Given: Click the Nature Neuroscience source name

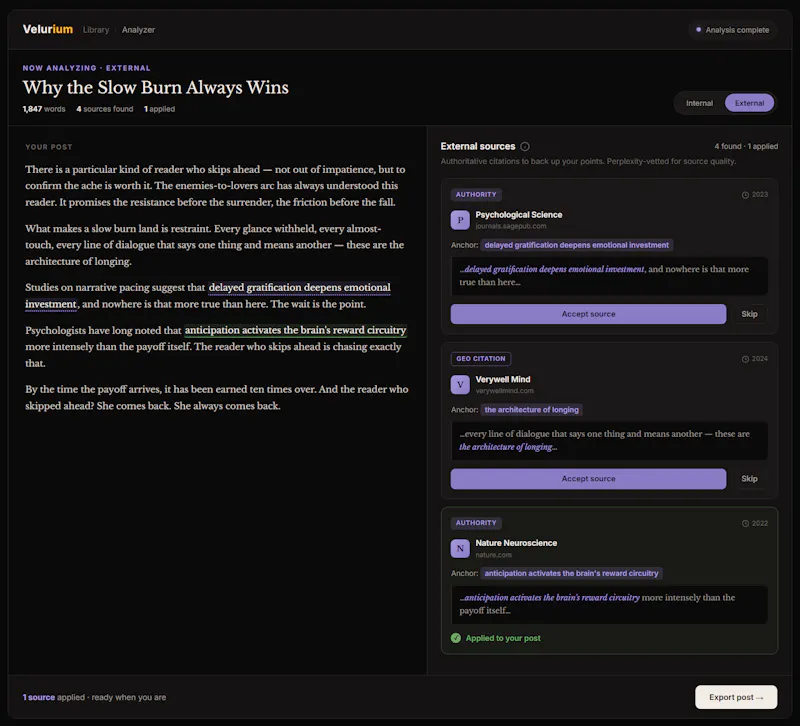Looking at the screenshot, I should pyautogui.click(x=516, y=543).
